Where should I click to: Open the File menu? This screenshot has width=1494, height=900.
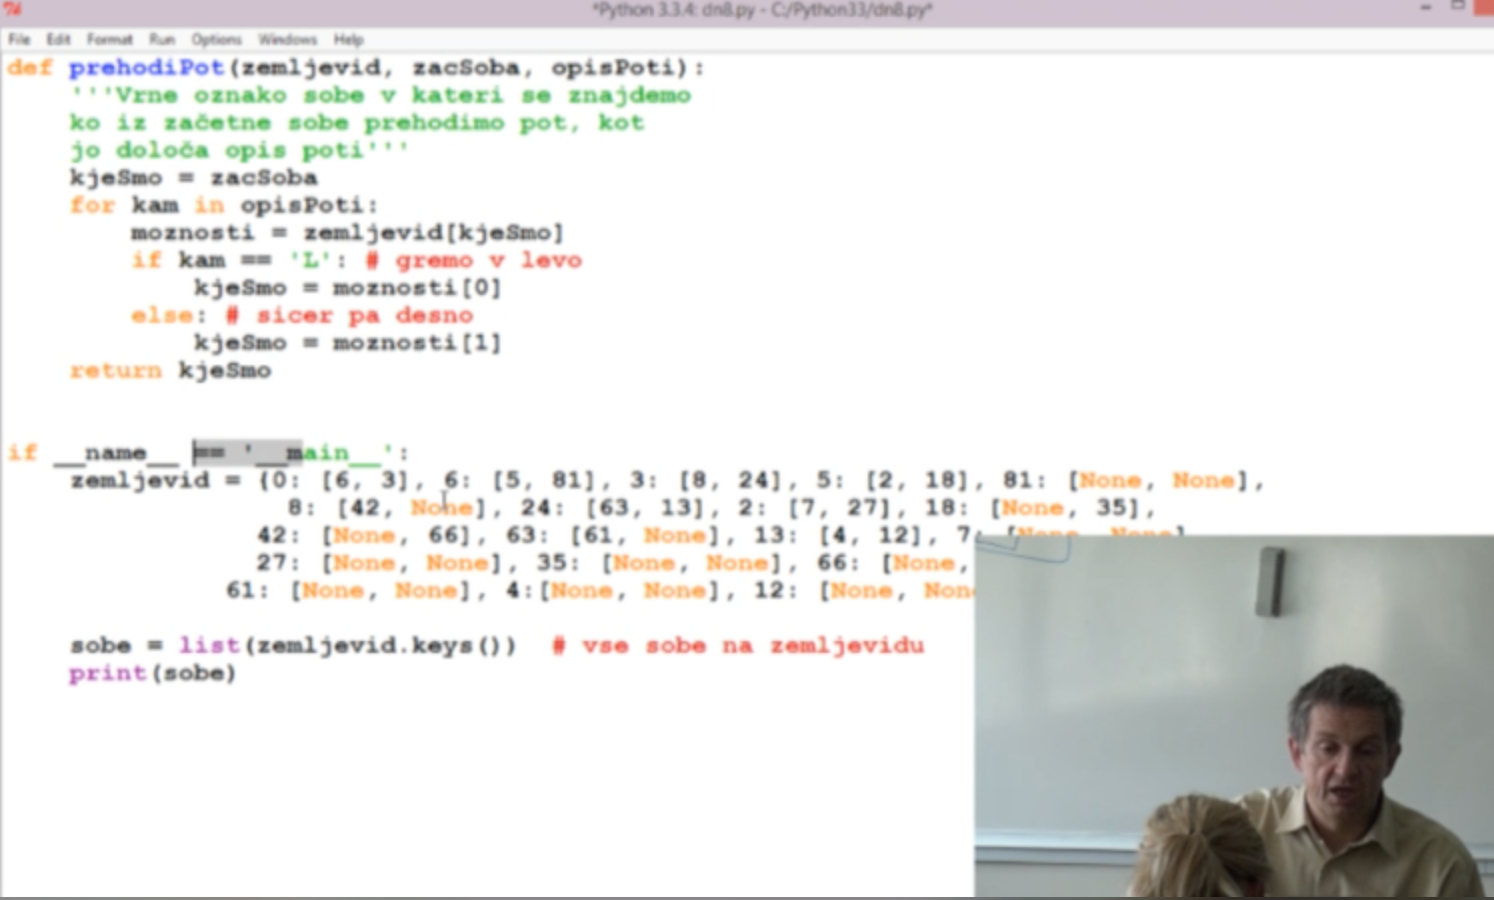point(19,40)
